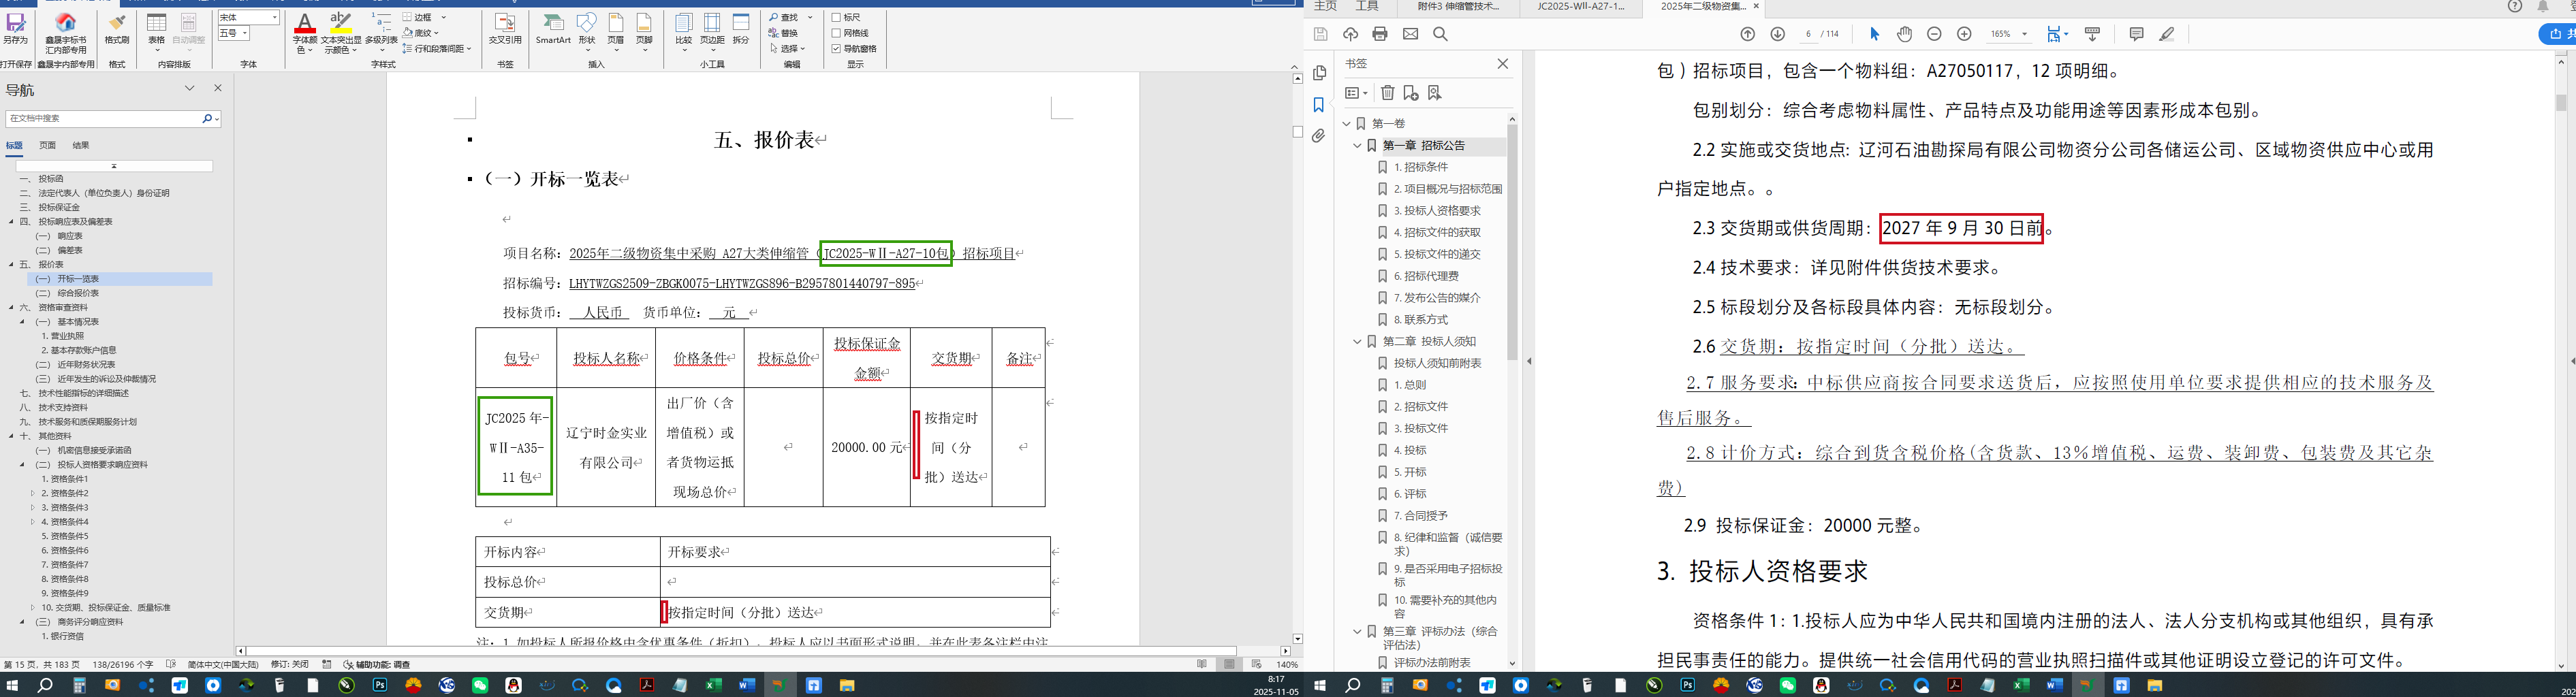Go to previous page in PDF viewer
Image resolution: width=2576 pixels, height=697 pixels.
pyautogui.click(x=1748, y=34)
